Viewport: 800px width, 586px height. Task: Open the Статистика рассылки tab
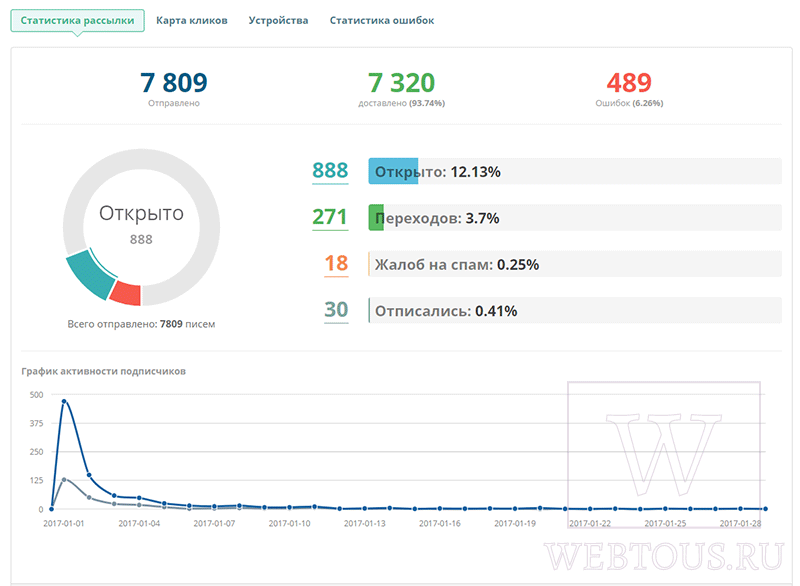(78, 21)
